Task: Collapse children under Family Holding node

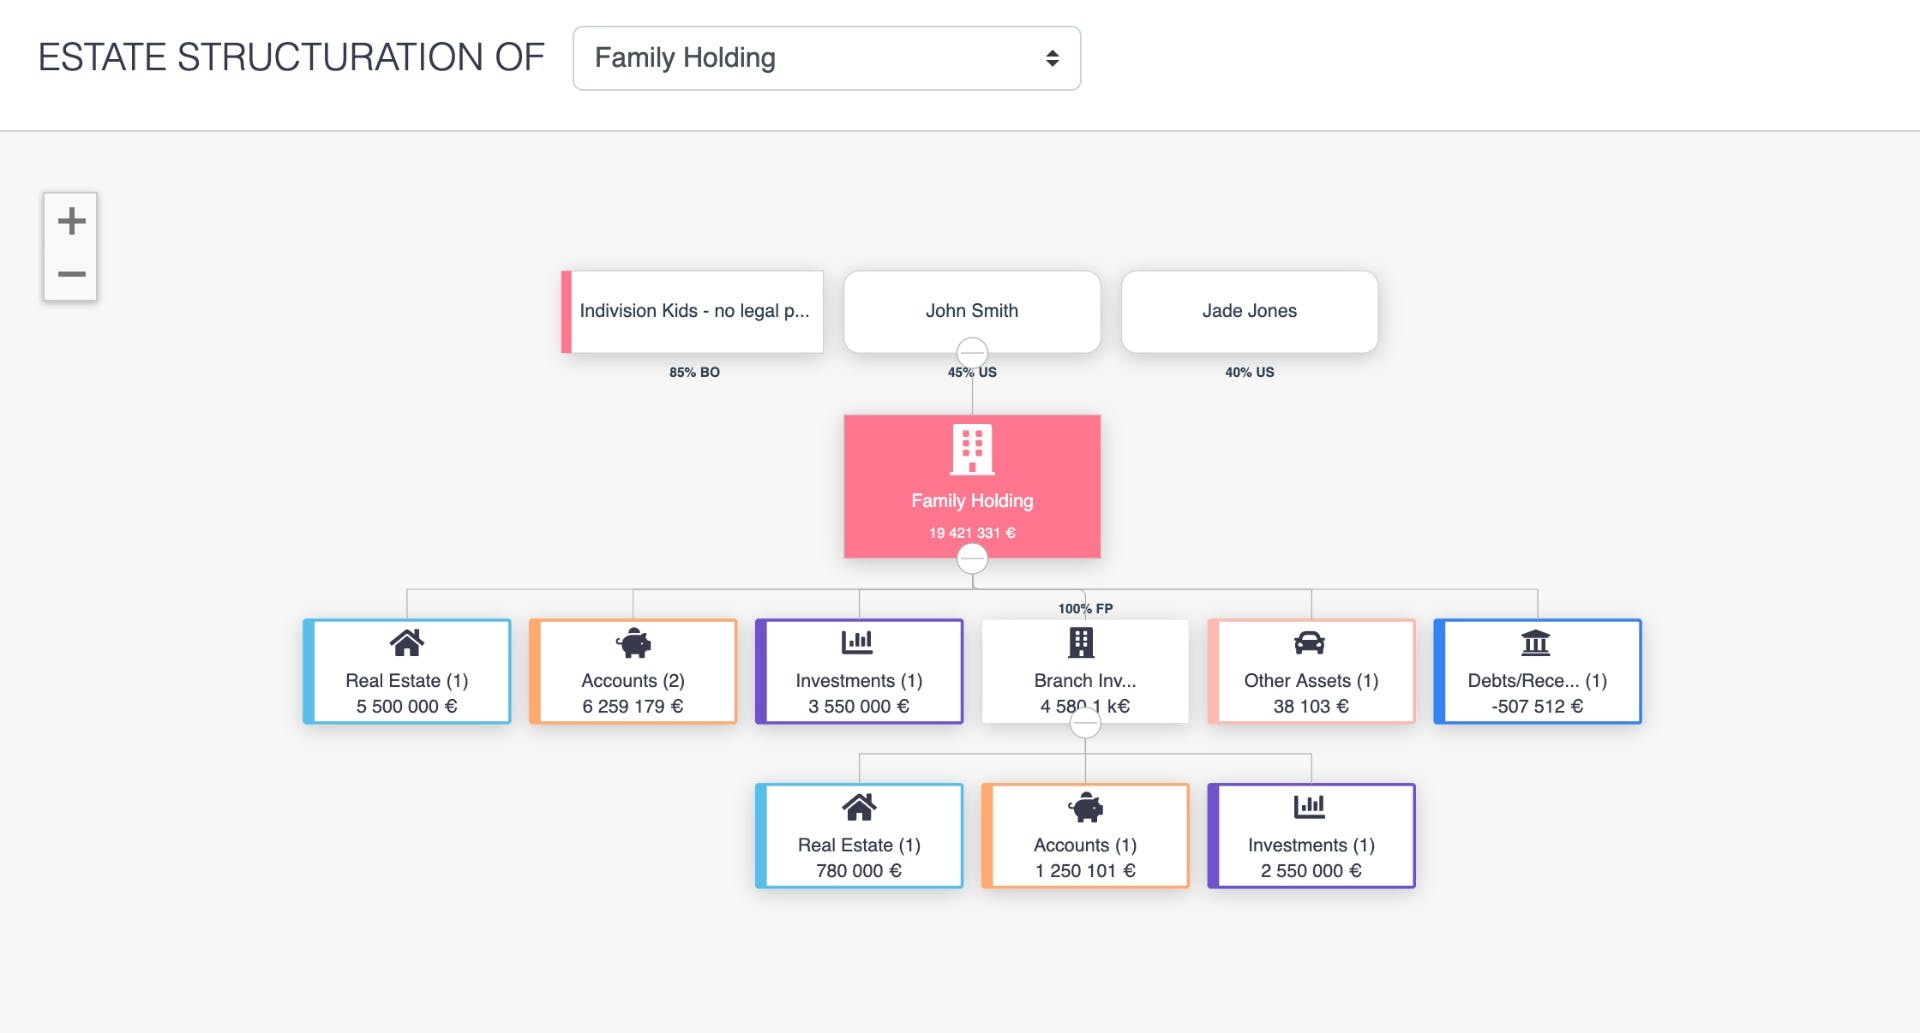Action: [x=972, y=558]
